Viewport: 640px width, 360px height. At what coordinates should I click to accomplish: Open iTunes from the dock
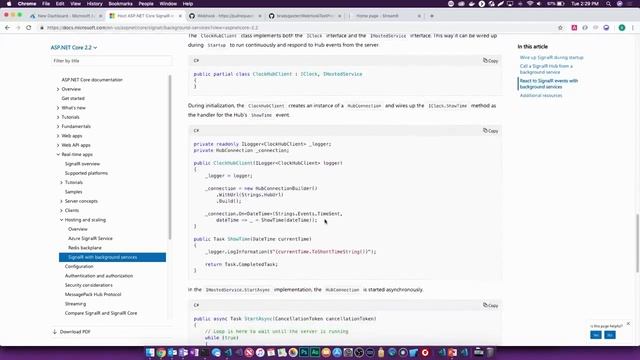[260, 352]
